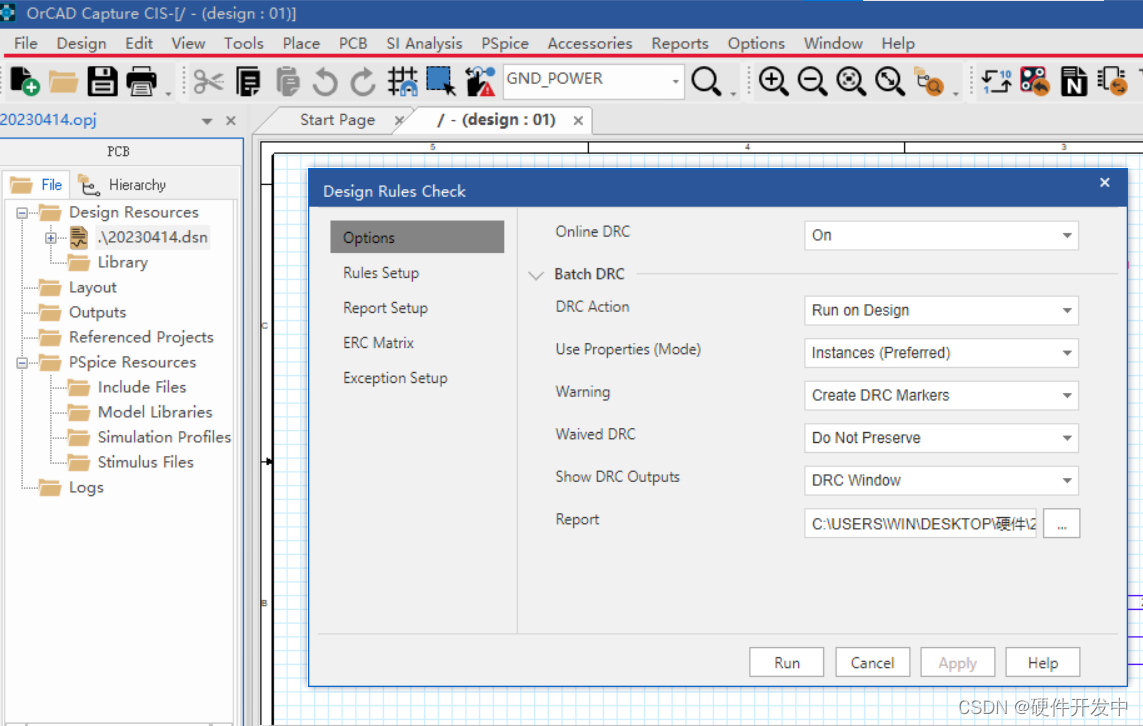Collapse the Batch DRC section
Viewport: 1143px width, 726px height.
point(536,275)
